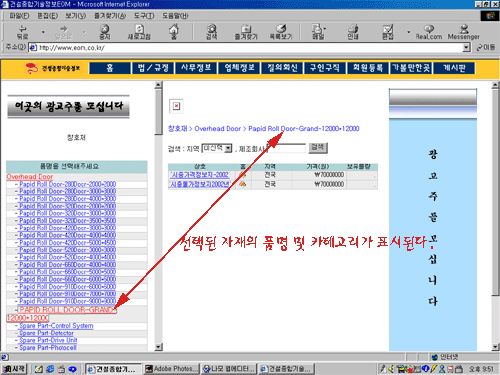Screen dimensions: 500x375
Task: Open forward-history dropdown arrow next to 앞으로
Action: coord(84,32)
